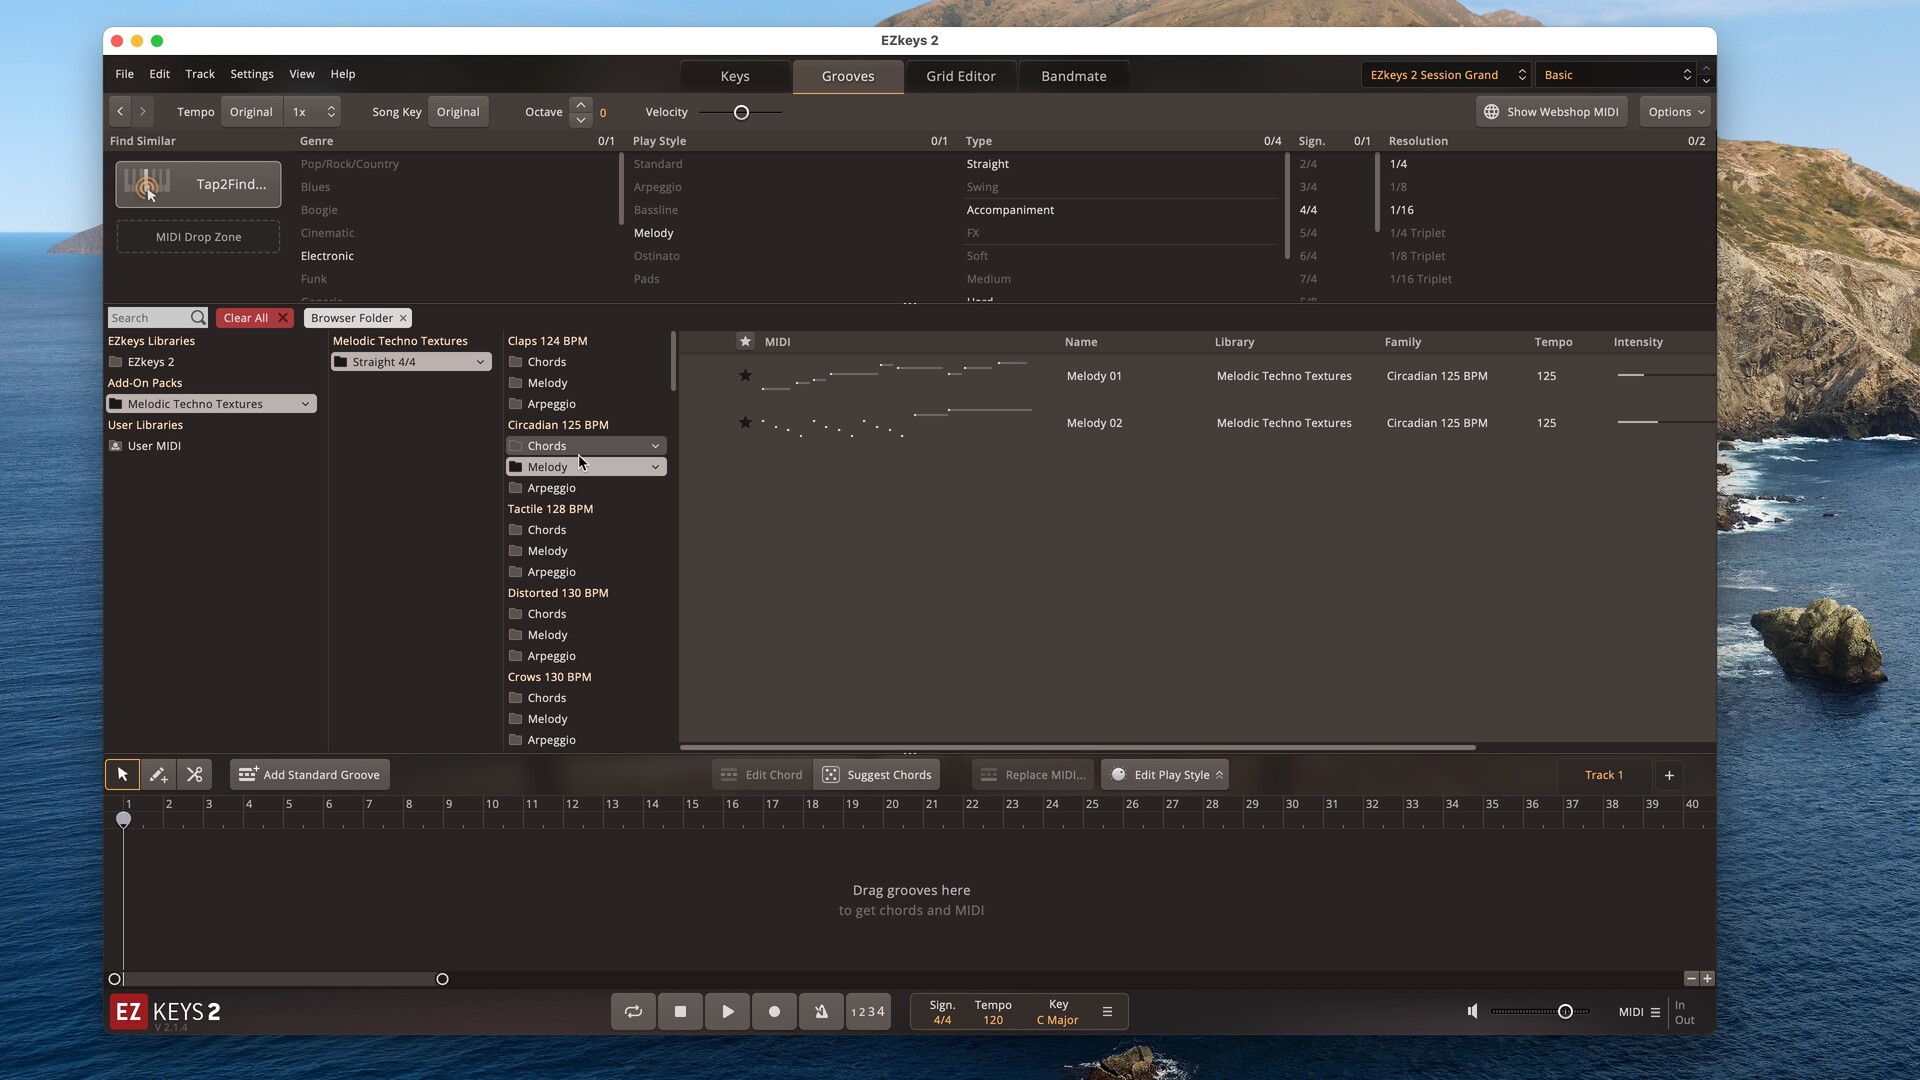The width and height of the screenshot is (1920, 1080).
Task: Click the Tap2Find button
Action: (198, 184)
